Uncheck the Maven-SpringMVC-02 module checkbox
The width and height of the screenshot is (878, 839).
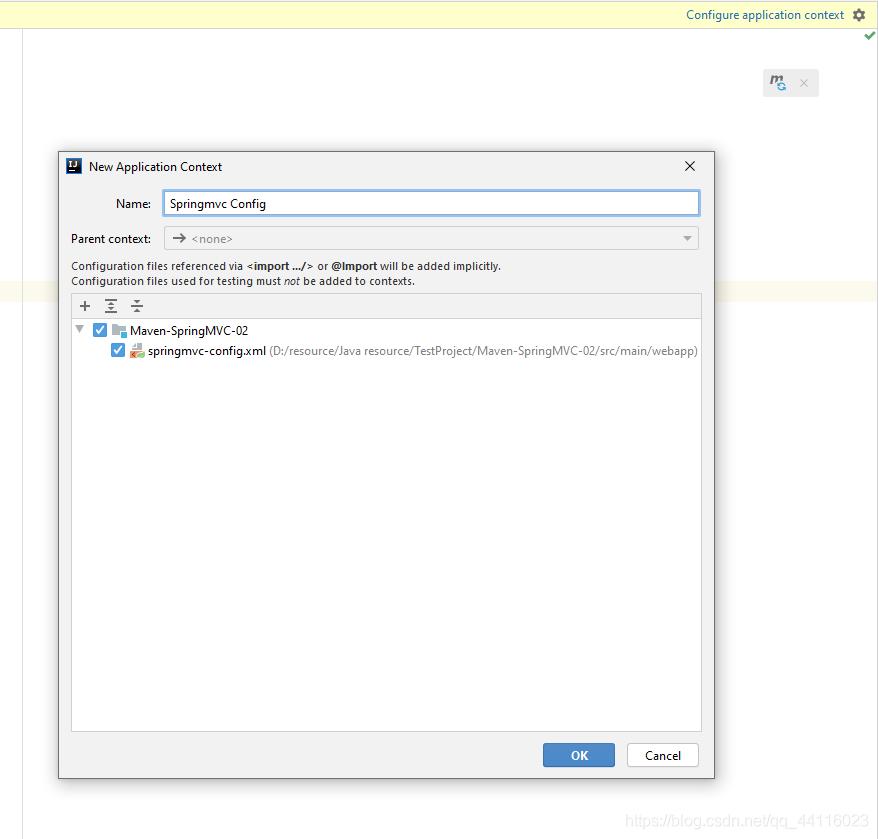[x=100, y=330]
